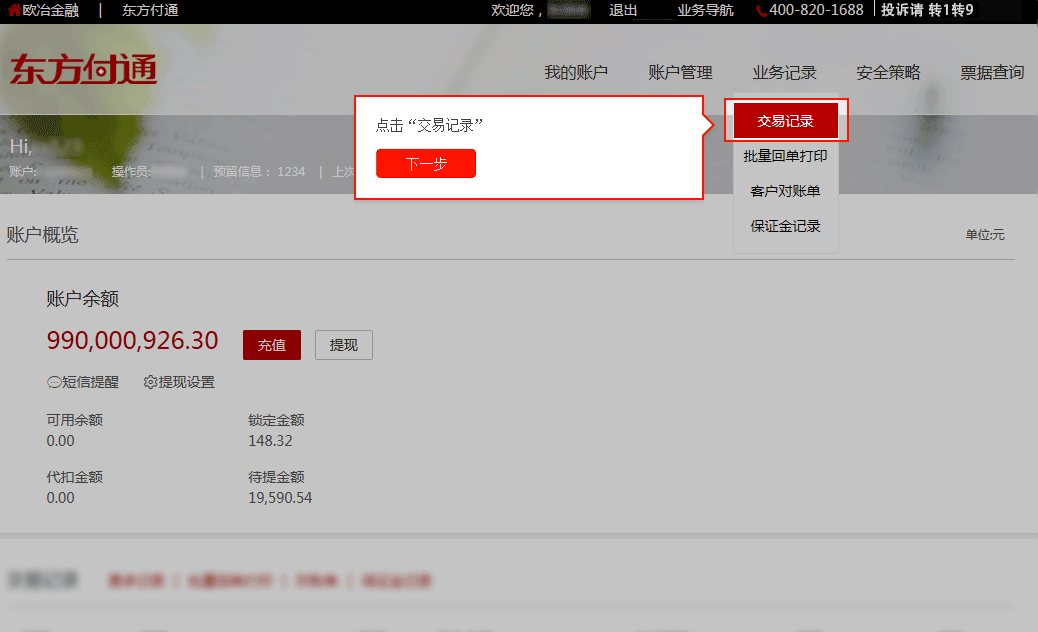Click 退出 to log out
The width and height of the screenshot is (1038, 632).
pyautogui.click(x=623, y=10)
